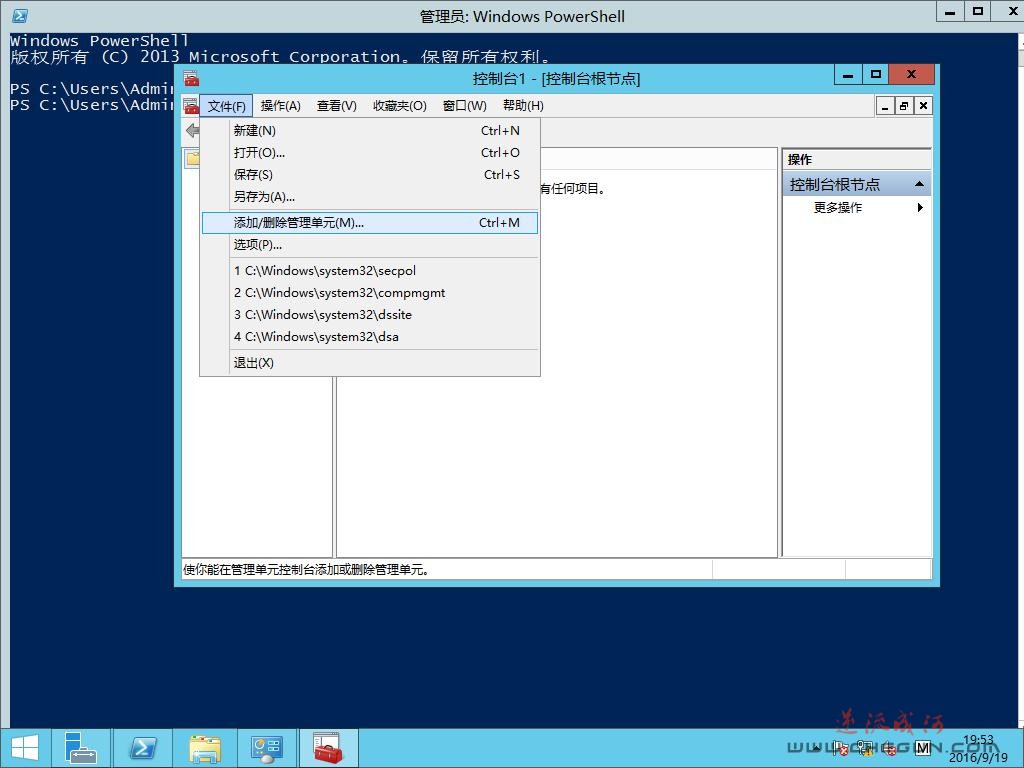Click the 新建(N) menu entry

tap(370, 131)
